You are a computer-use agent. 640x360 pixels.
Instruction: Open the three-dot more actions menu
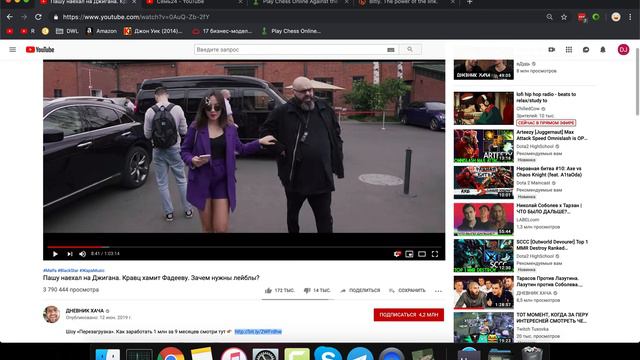click(x=438, y=291)
